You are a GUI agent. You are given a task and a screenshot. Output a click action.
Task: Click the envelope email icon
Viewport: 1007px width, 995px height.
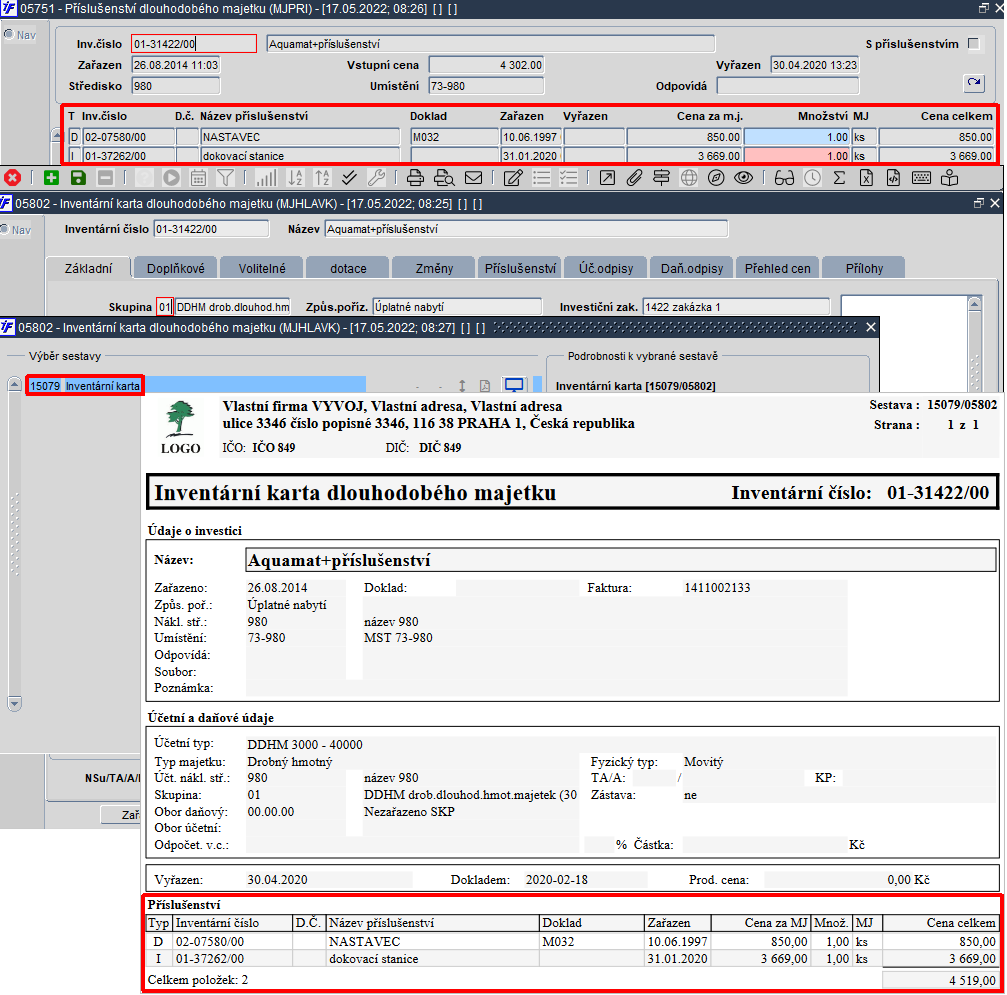pos(473,178)
